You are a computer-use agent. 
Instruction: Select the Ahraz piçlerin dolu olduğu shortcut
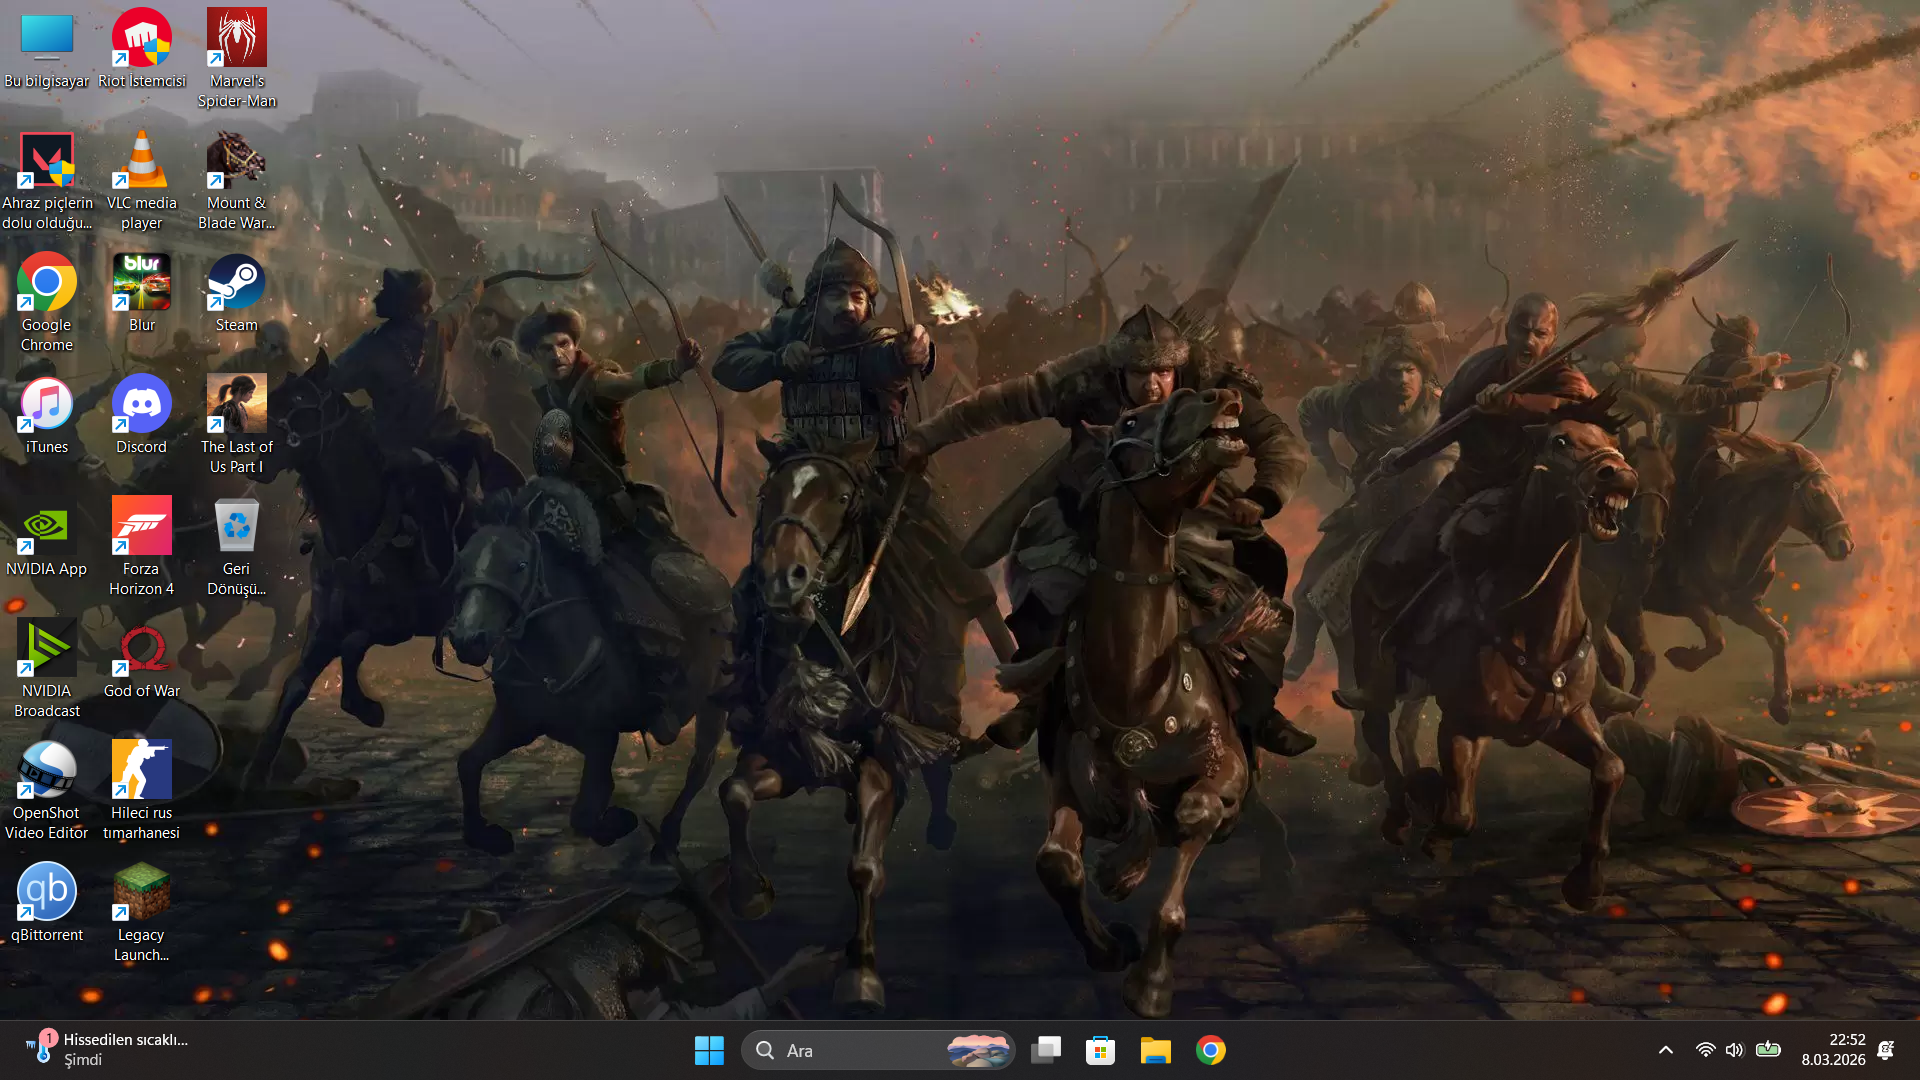pyautogui.click(x=47, y=181)
